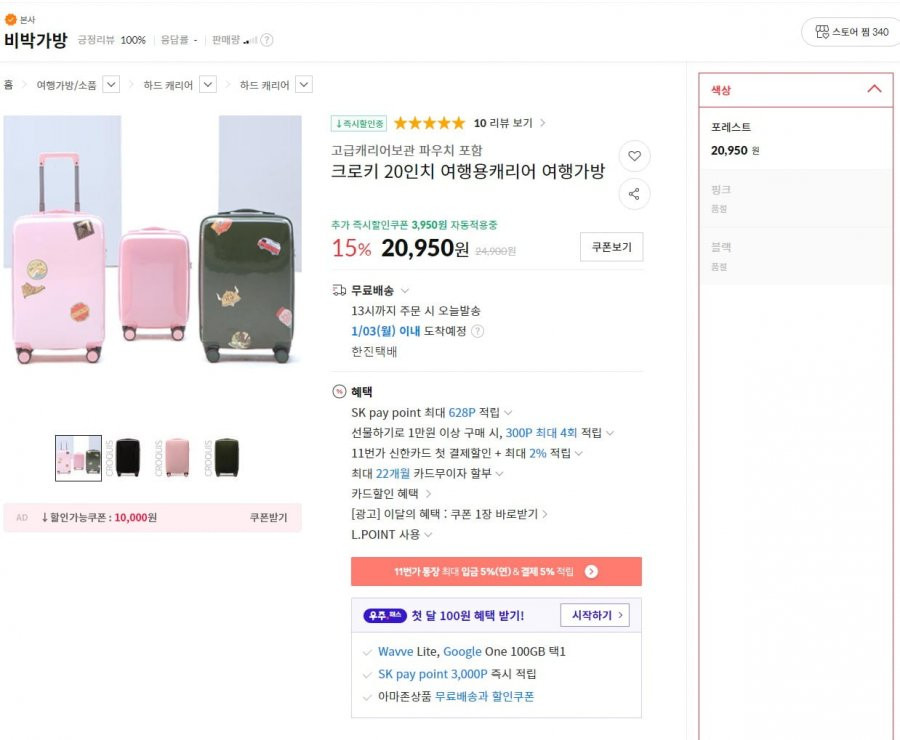Image resolution: width=900 pixels, height=740 pixels.
Task: Click the share icon button
Action: click(634, 194)
